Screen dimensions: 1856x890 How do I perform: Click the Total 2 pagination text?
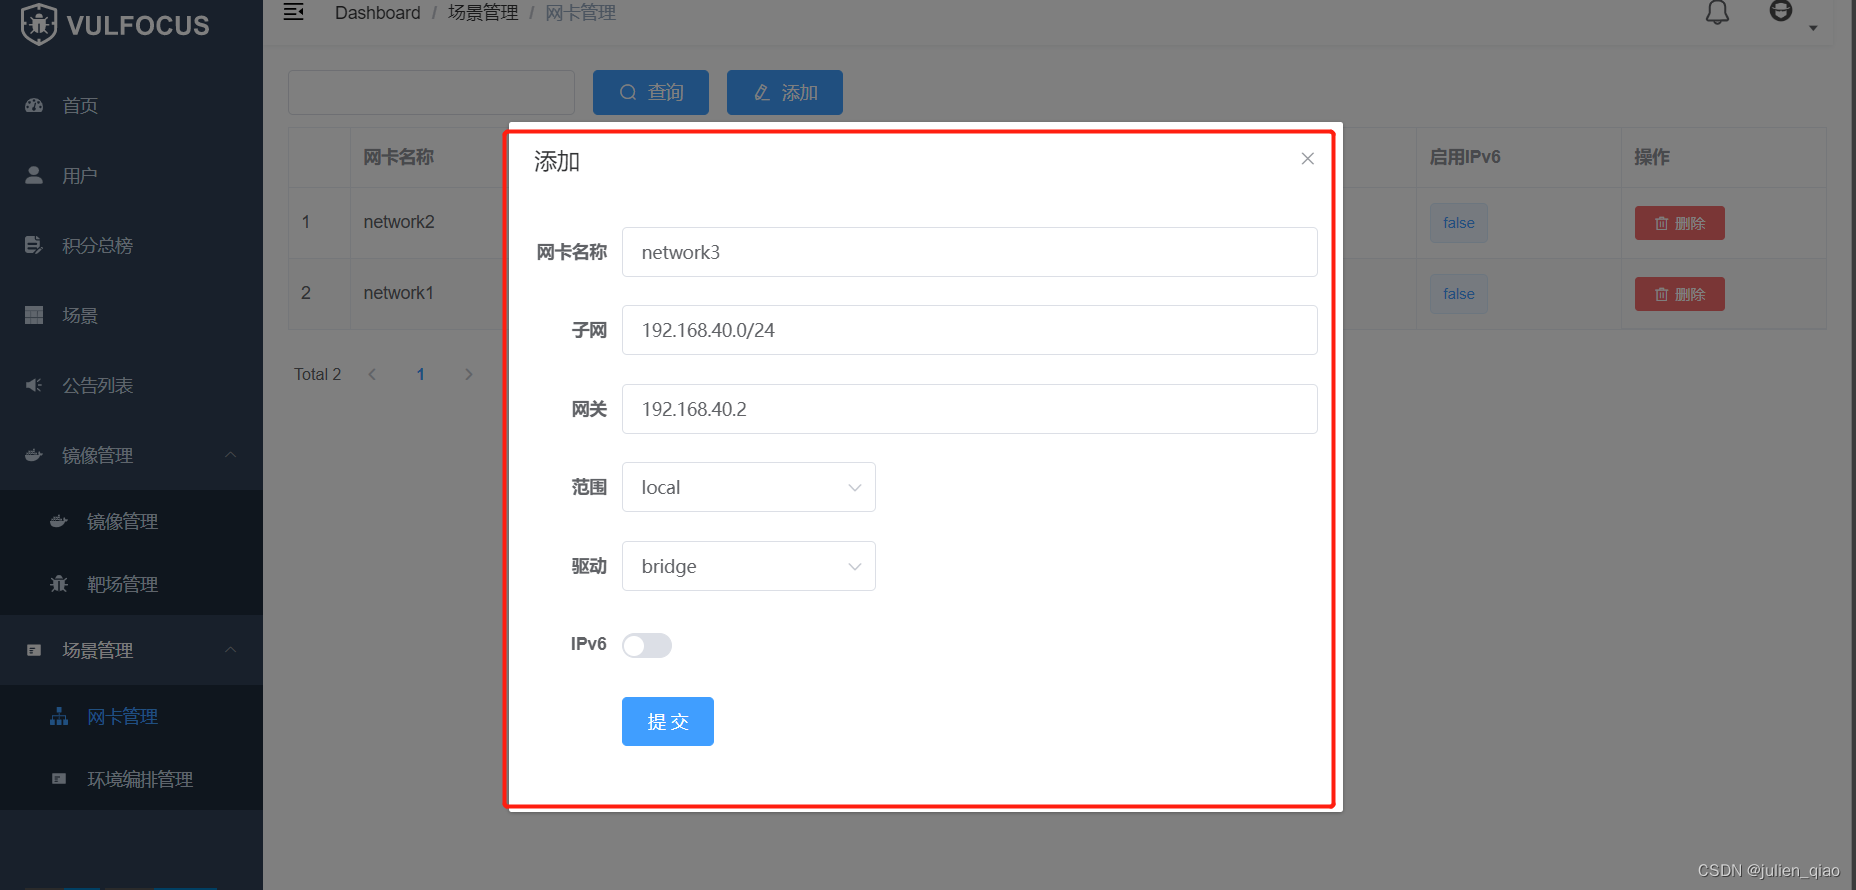coord(317,374)
